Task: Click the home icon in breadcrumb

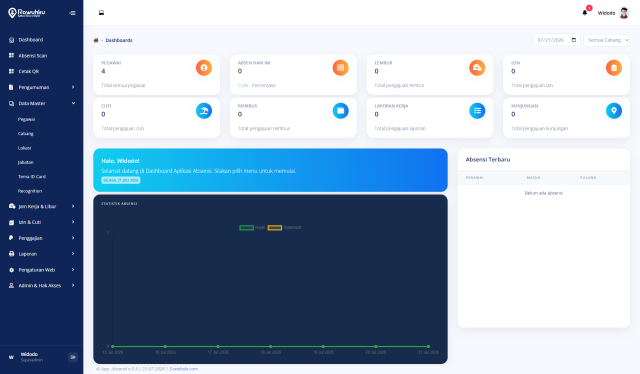Action: point(96,40)
